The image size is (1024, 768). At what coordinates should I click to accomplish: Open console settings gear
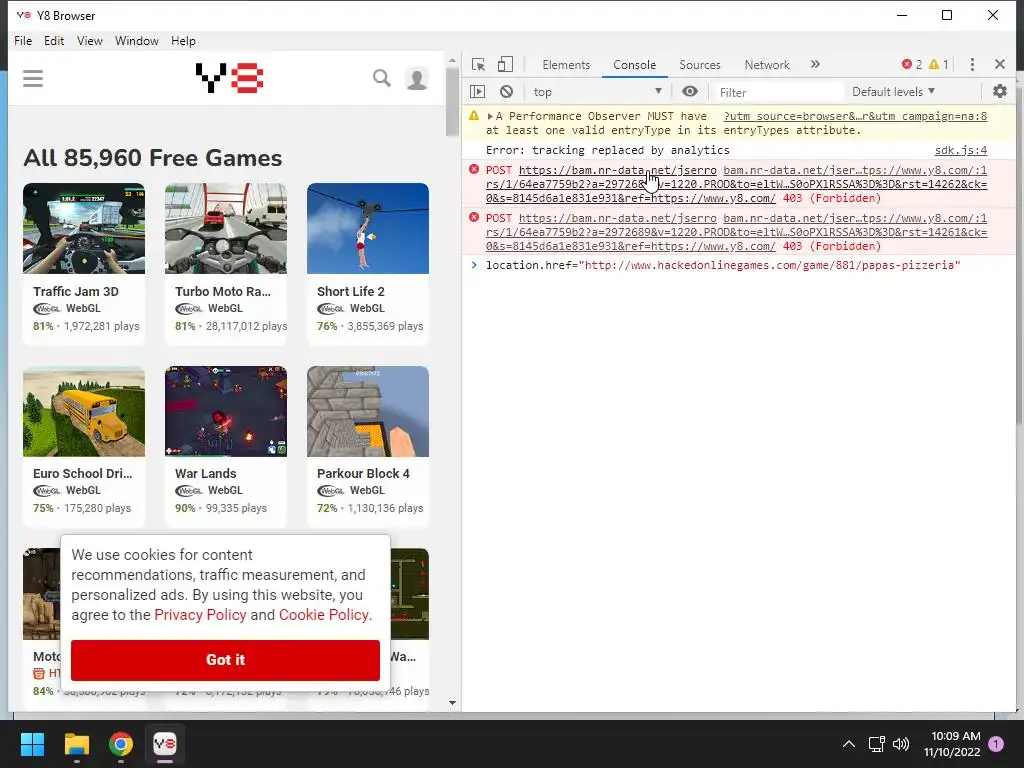1000,91
